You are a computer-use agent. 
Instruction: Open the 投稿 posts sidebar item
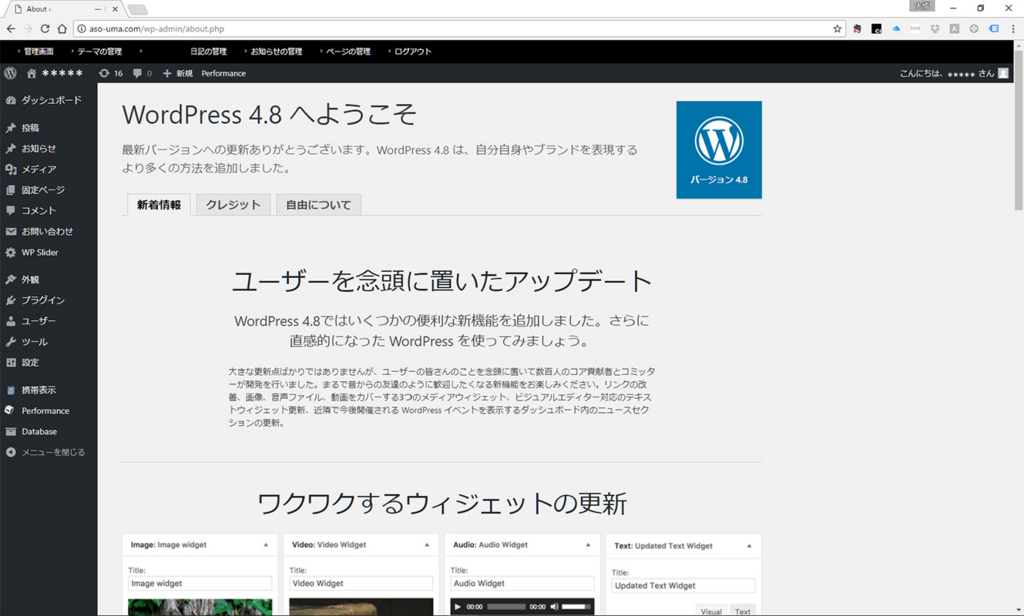point(48,128)
